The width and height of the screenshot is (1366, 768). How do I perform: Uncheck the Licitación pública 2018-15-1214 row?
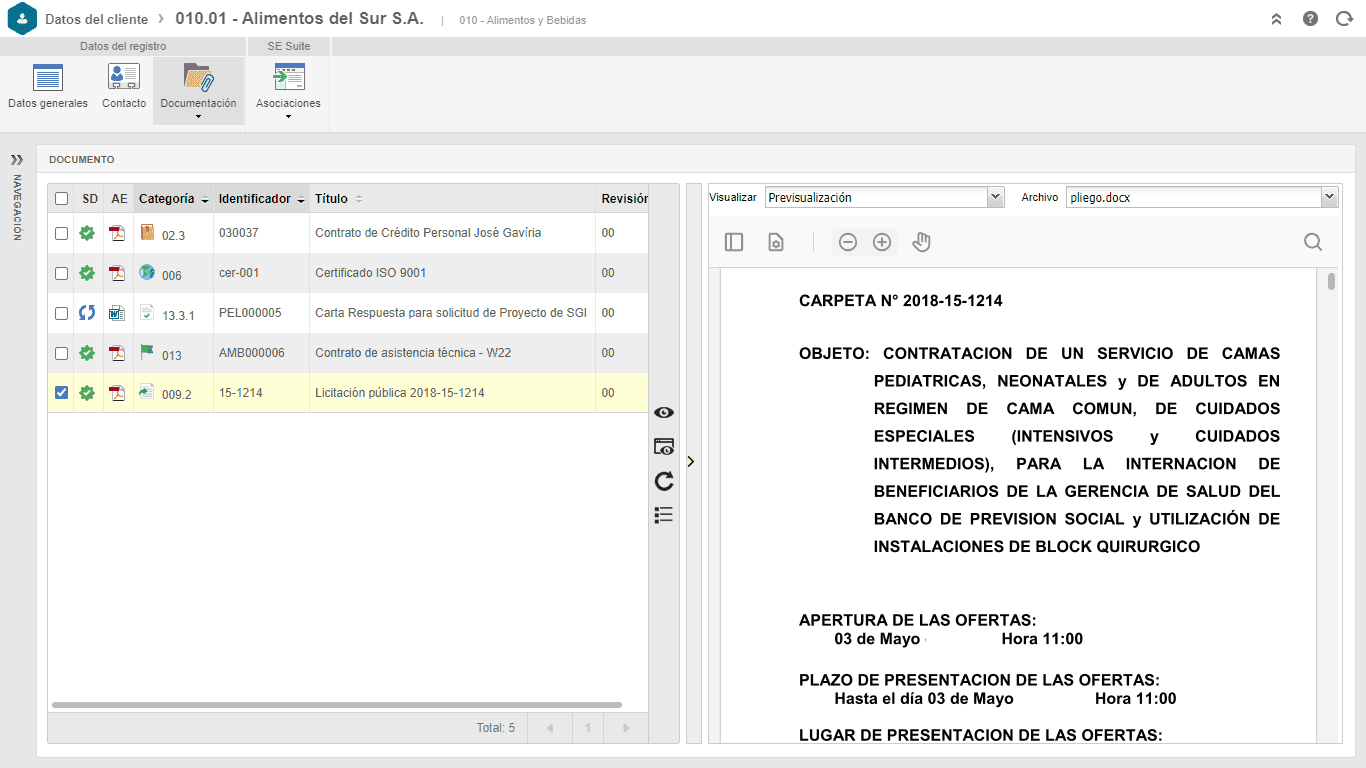tap(61, 393)
